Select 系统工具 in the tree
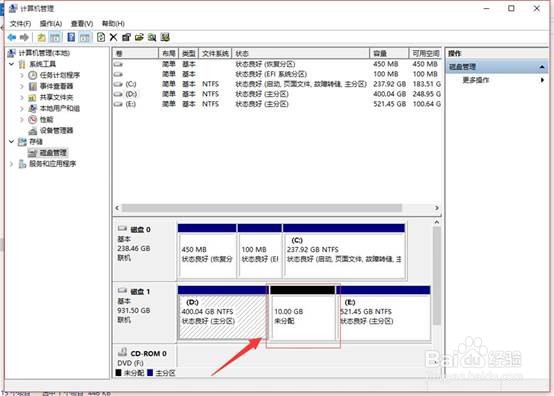Viewport: 554px width, 396px height. tap(42, 64)
